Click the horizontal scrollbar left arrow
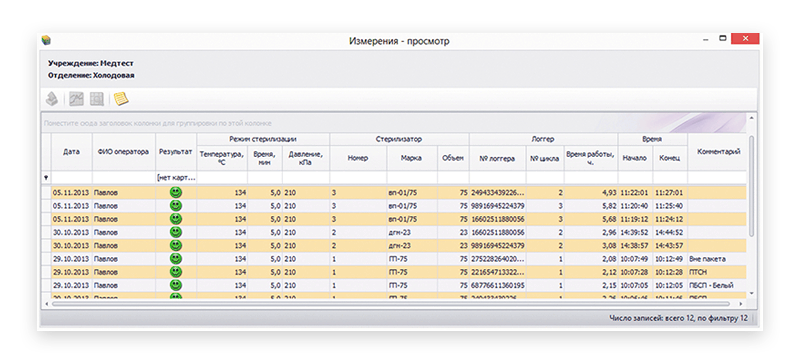The width and height of the screenshot is (800, 364). (x=46, y=303)
